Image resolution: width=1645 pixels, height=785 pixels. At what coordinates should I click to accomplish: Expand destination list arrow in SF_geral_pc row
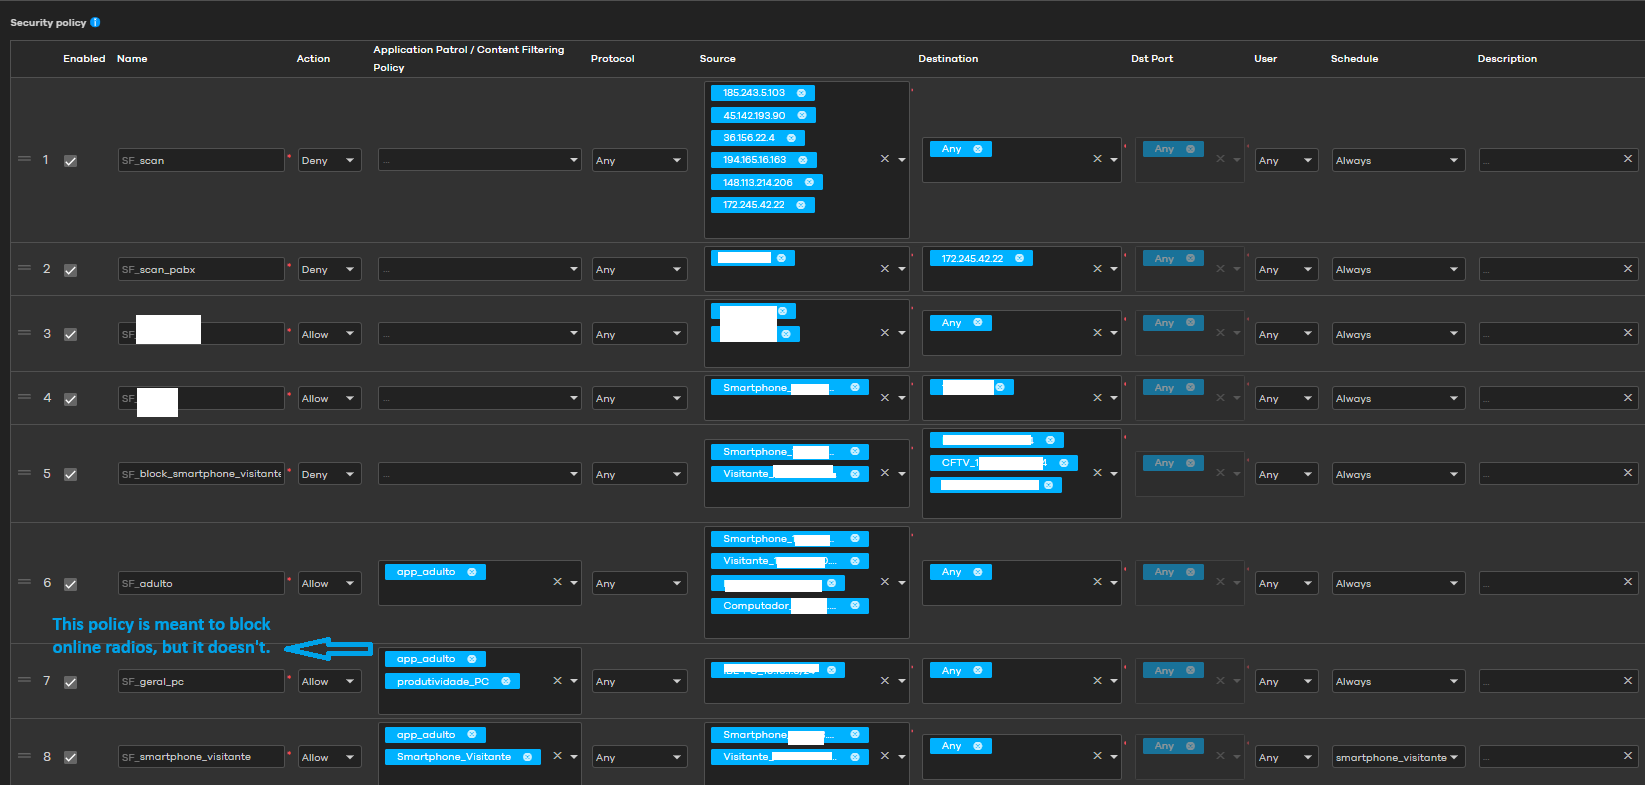(x=1113, y=681)
